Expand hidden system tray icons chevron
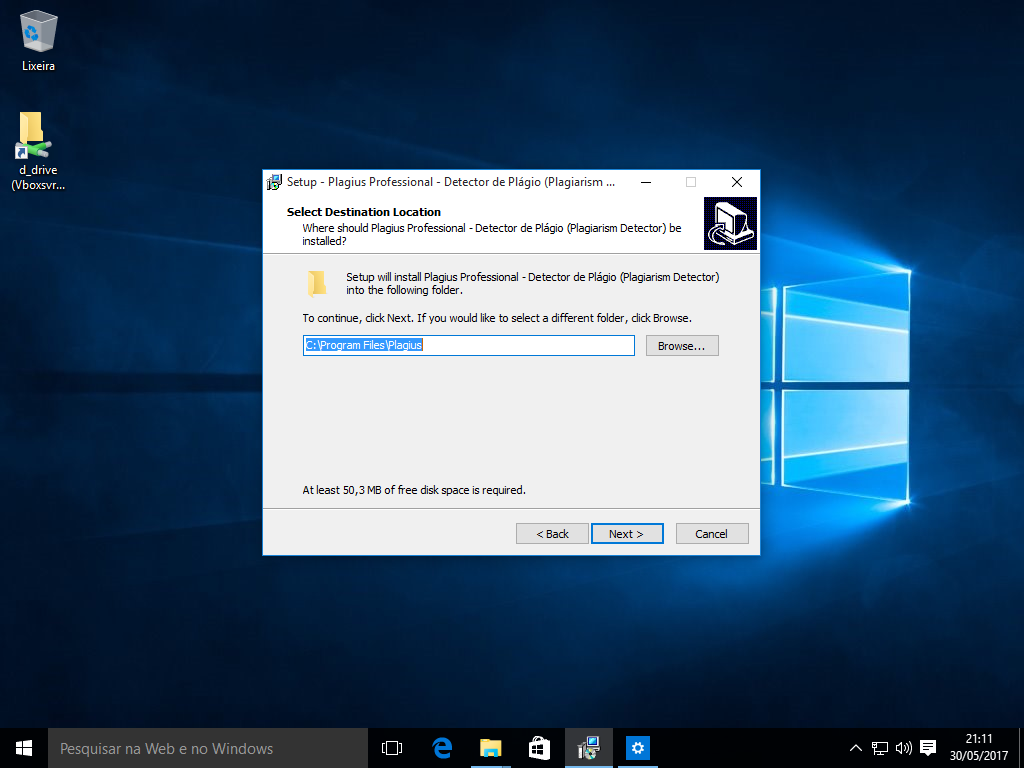Viewport: 1024px width, 768px height. [855, 748]
